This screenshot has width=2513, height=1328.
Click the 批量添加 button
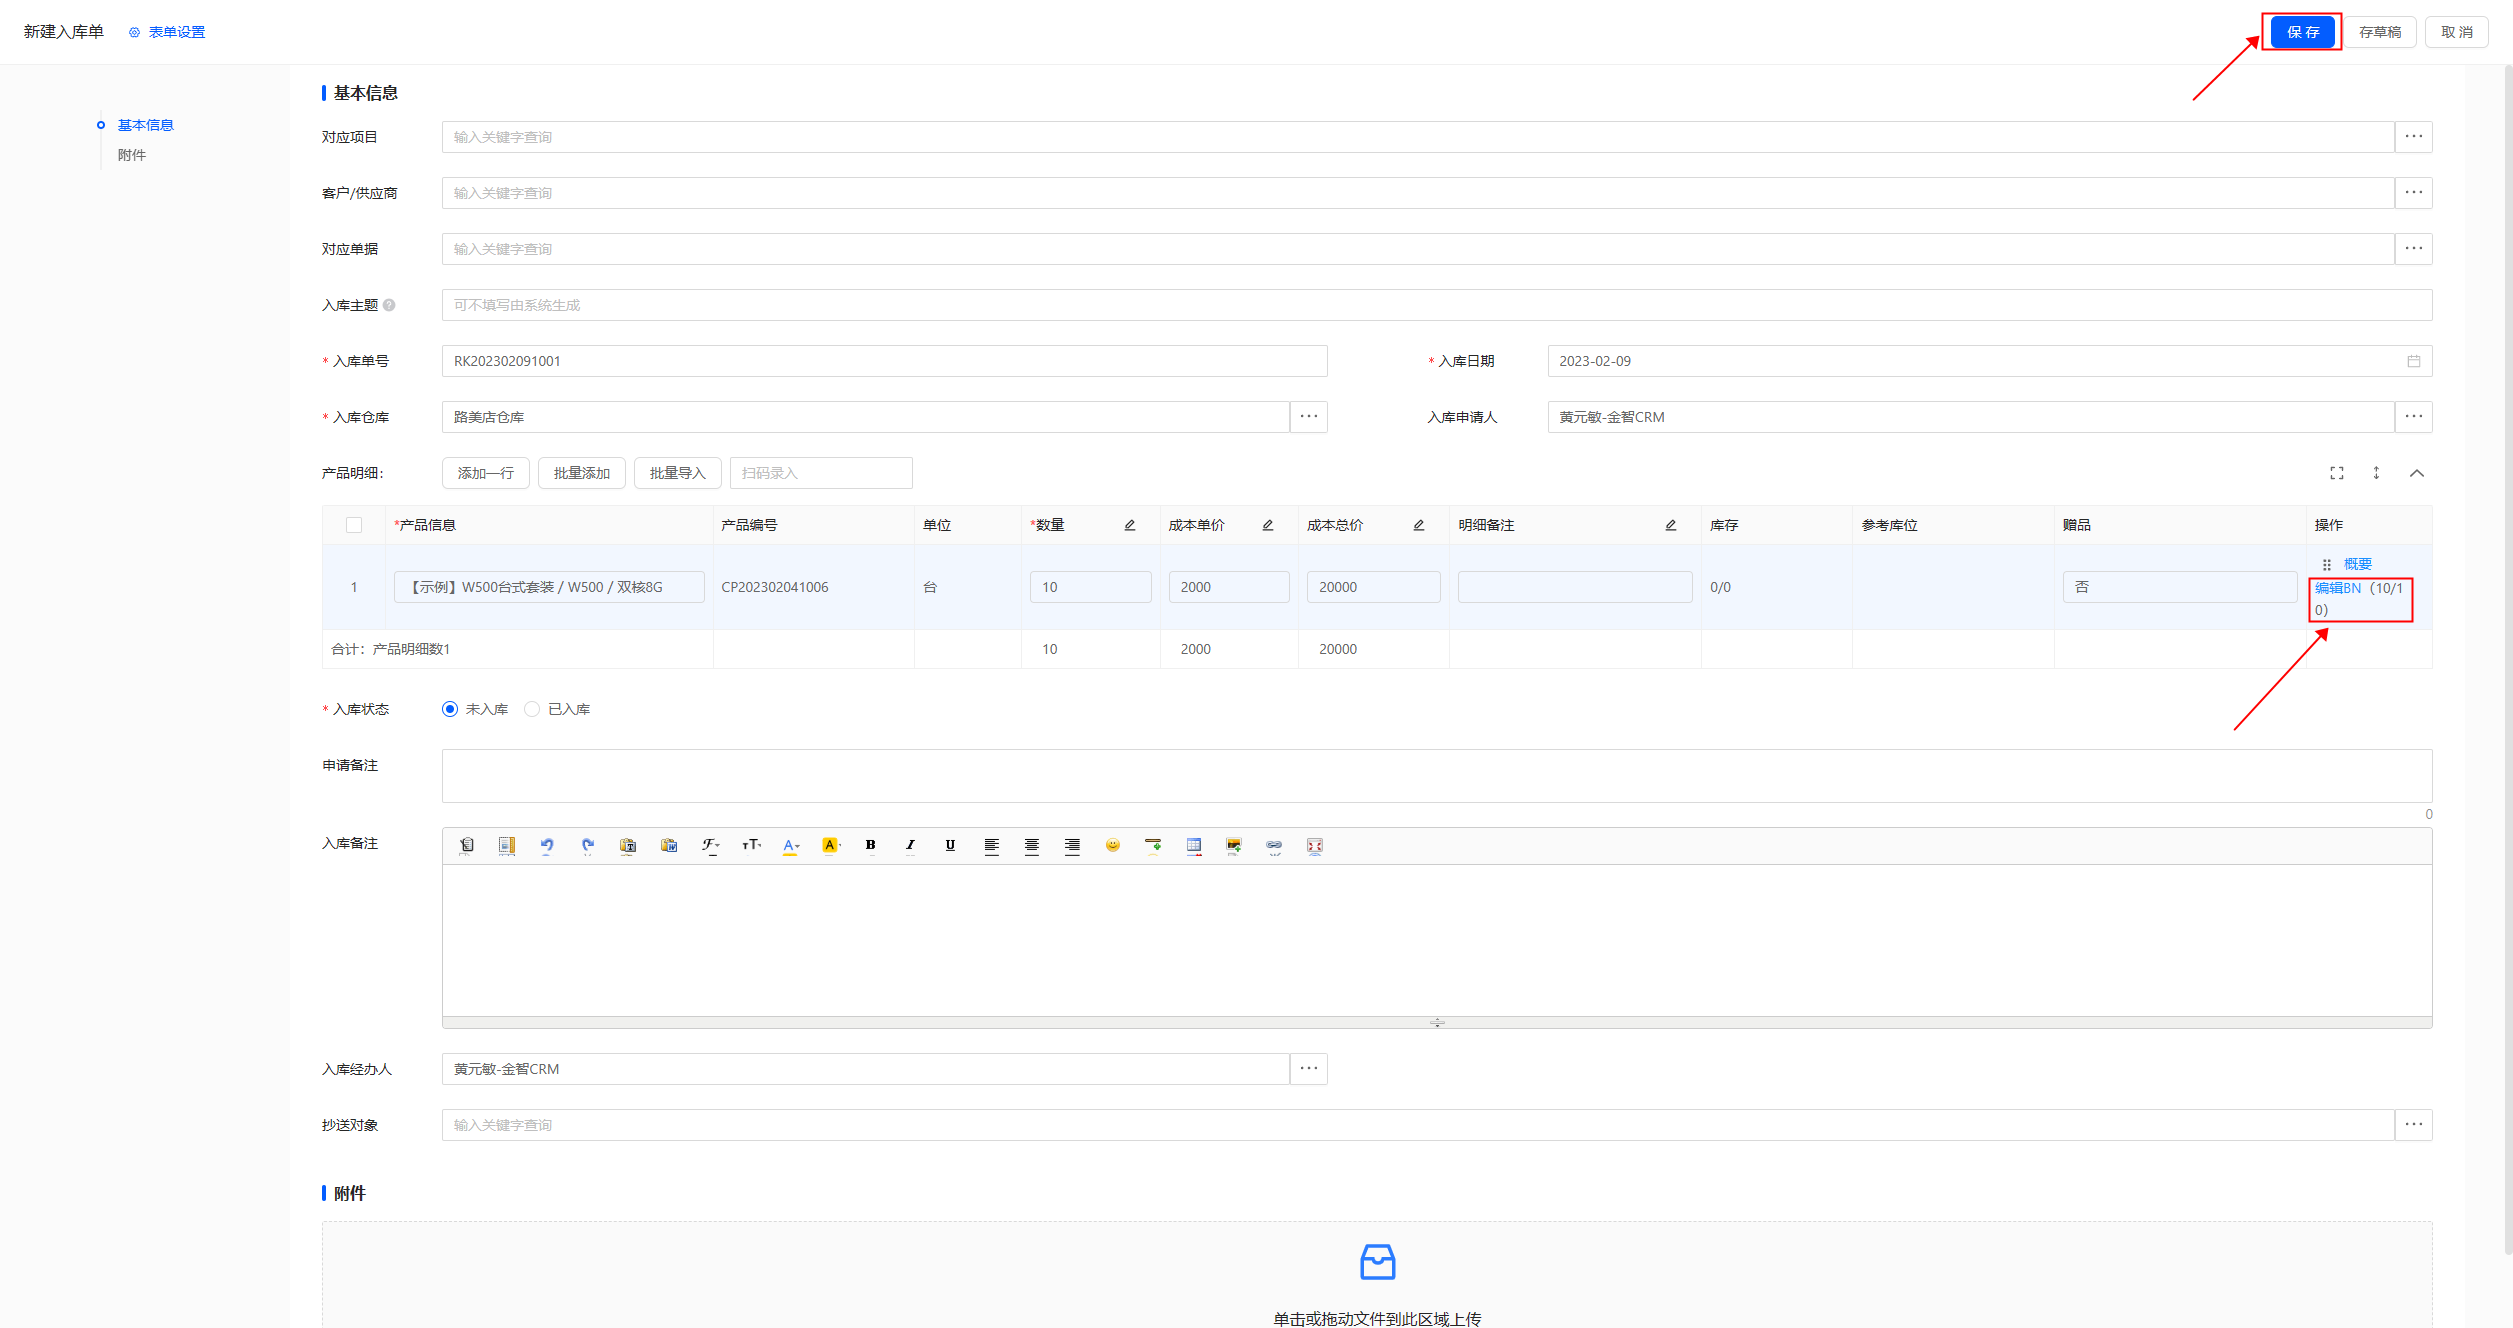click(x=582, y=473)
